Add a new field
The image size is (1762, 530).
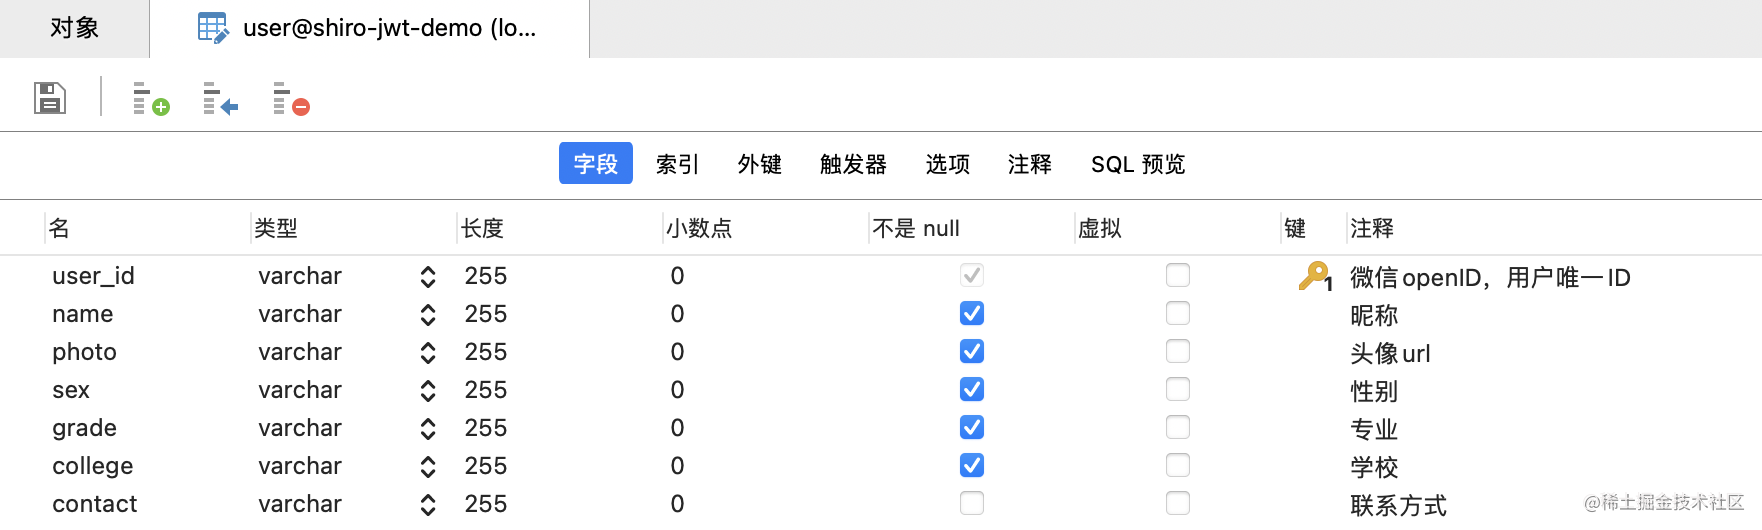pos(151,99)
